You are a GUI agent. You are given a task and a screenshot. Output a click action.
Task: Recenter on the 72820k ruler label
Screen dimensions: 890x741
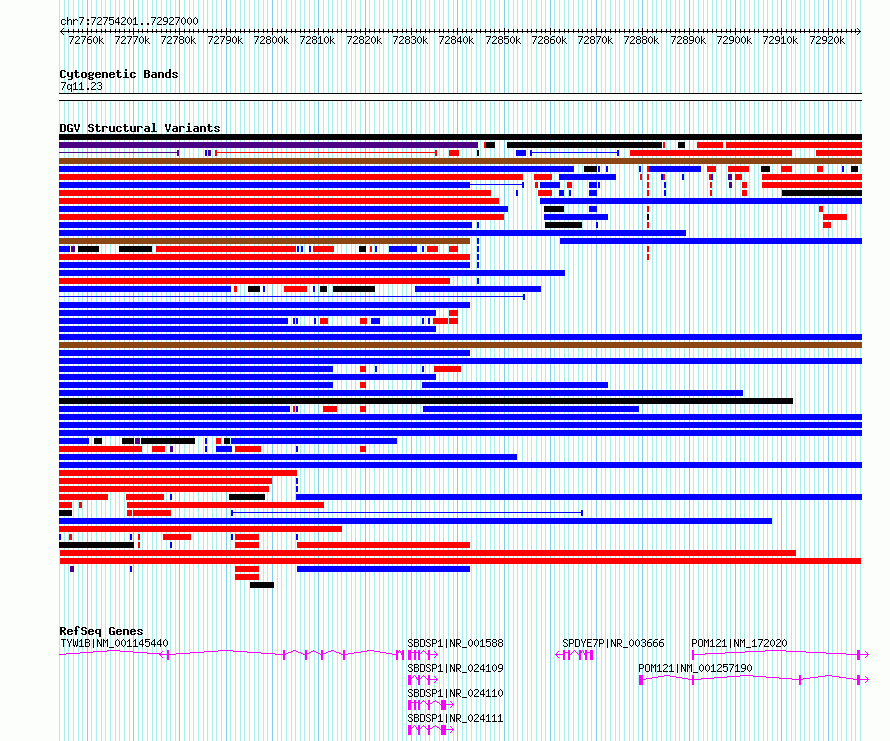point(364,40)
